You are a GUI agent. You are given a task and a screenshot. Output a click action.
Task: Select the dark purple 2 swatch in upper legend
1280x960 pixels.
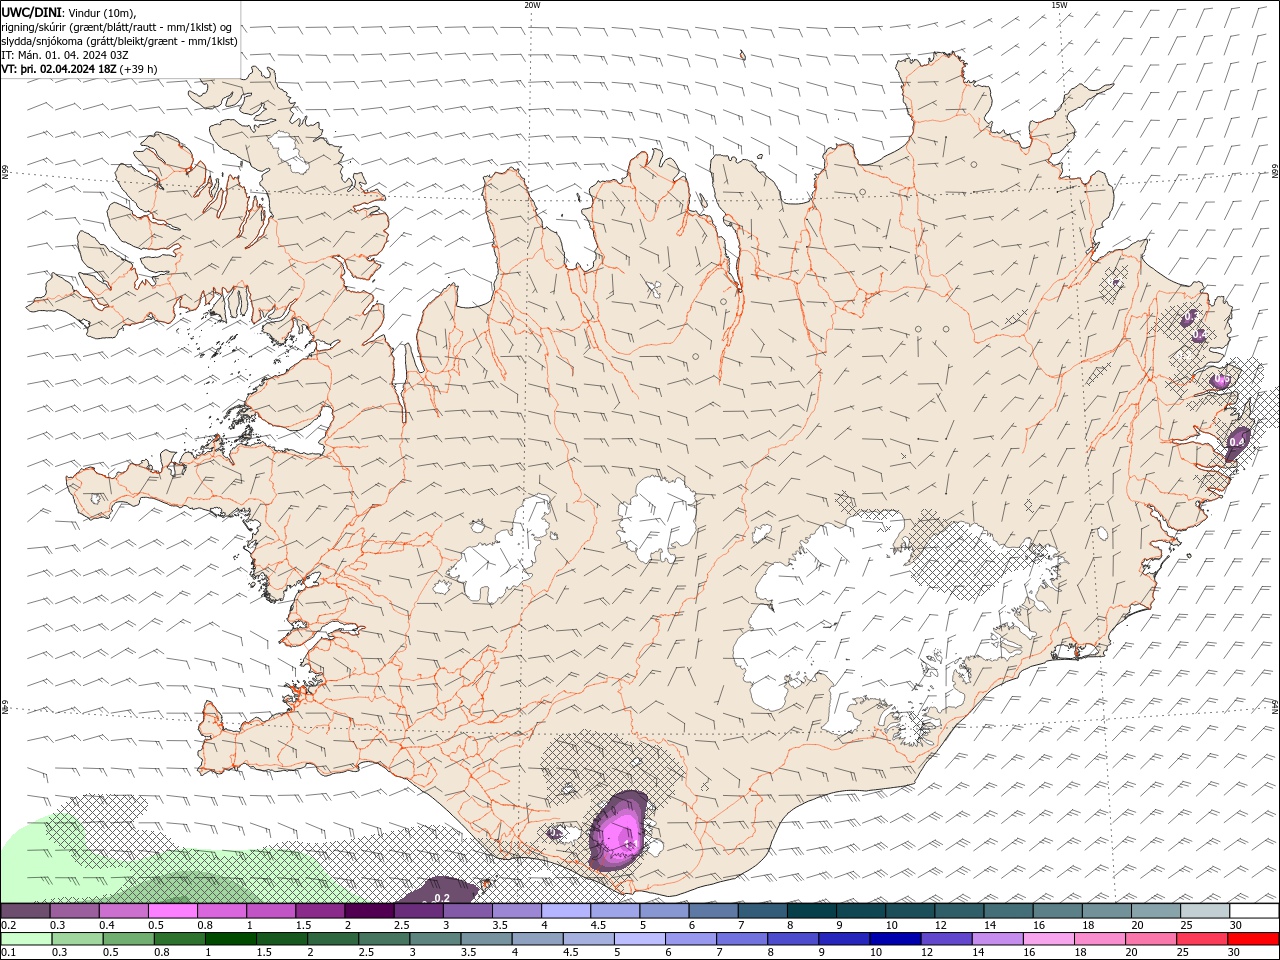click(369, 911)
